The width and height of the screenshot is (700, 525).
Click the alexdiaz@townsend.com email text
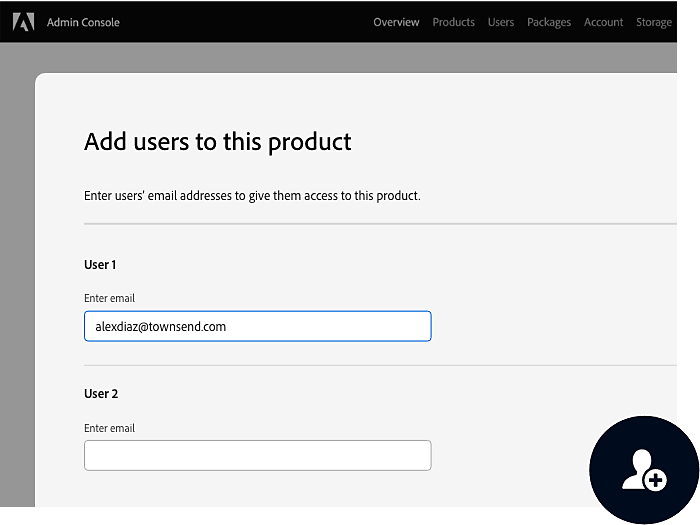pos(160,327)
